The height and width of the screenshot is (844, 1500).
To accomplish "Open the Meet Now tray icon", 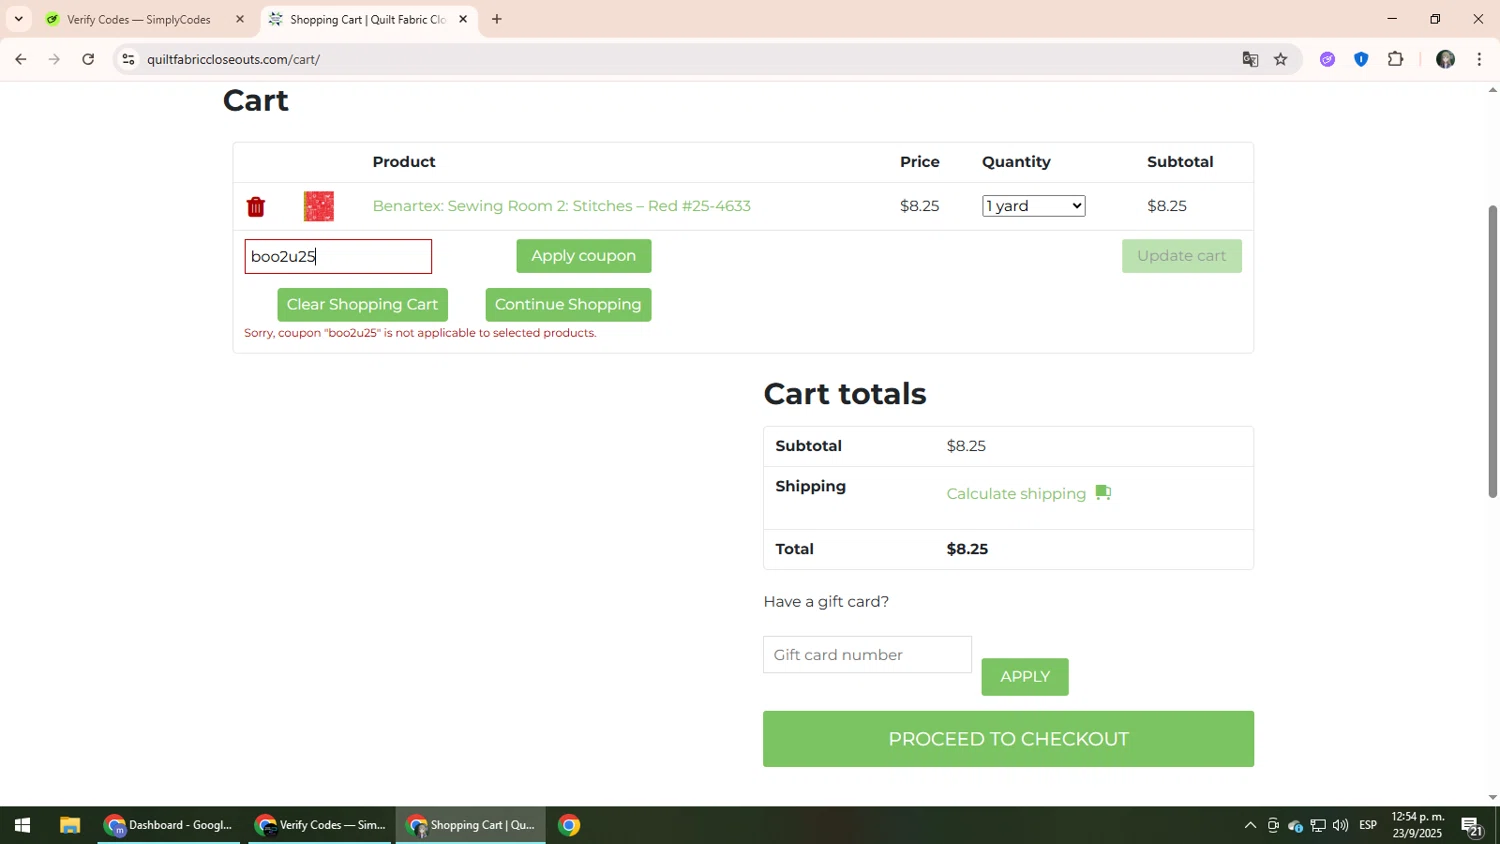I will pyautogui.click(x=1273, y=826).
